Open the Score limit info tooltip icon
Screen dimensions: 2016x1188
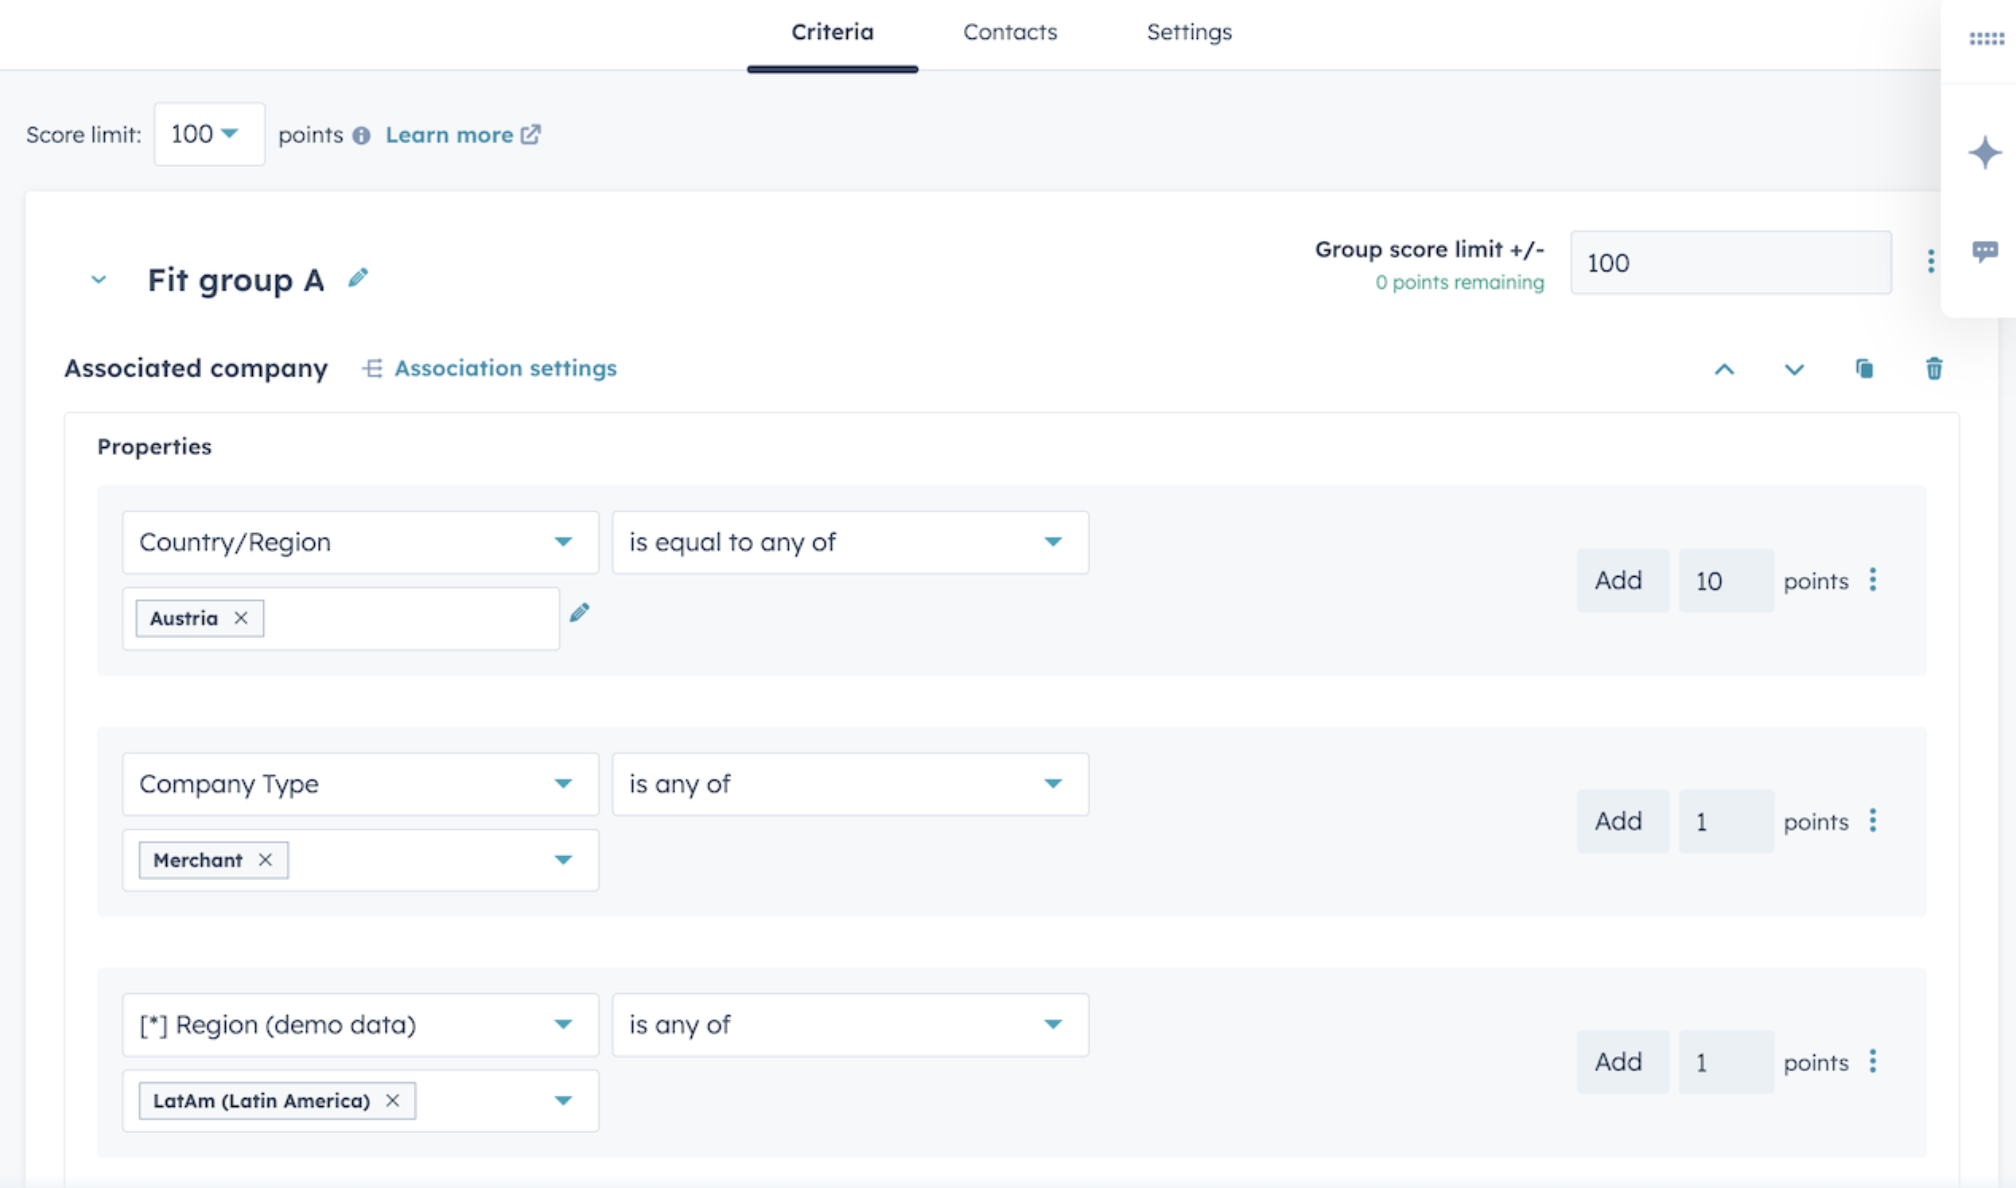362,135
